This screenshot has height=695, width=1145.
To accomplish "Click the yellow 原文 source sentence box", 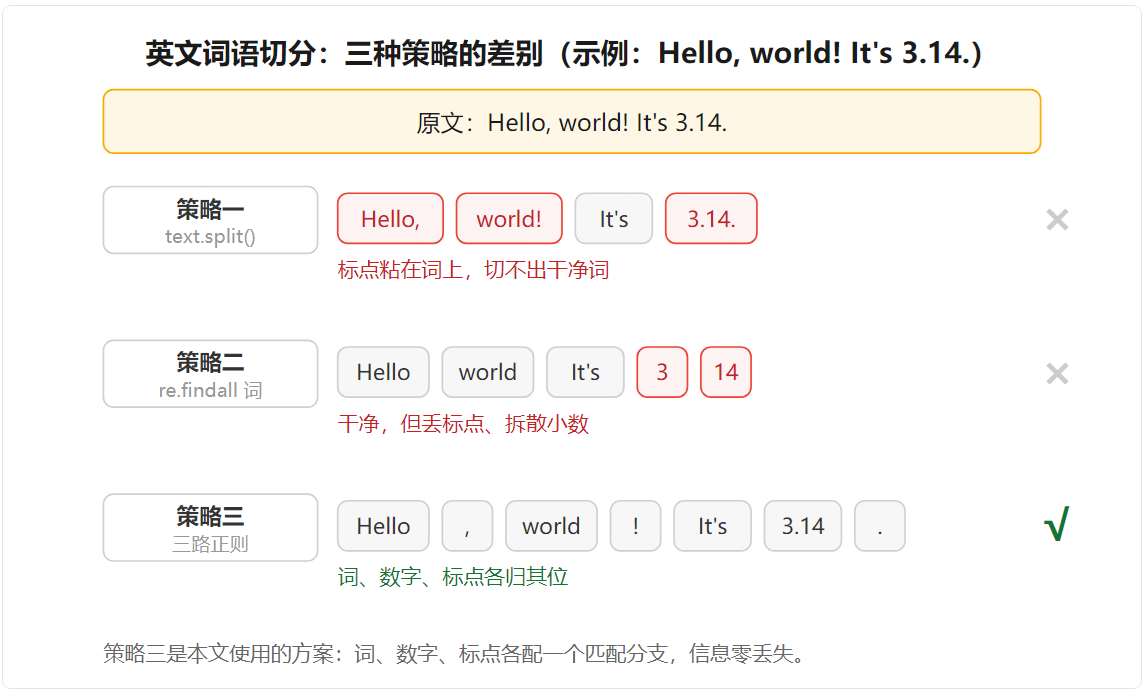I will click(x=572, y=122).
